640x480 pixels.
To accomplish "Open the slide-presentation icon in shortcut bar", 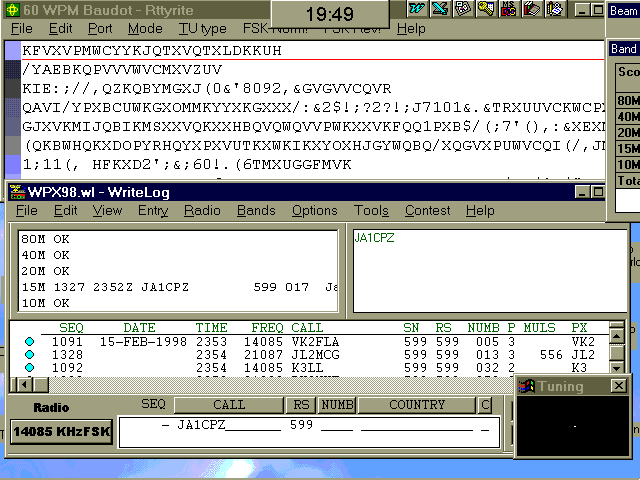I will tap(462, 9).
